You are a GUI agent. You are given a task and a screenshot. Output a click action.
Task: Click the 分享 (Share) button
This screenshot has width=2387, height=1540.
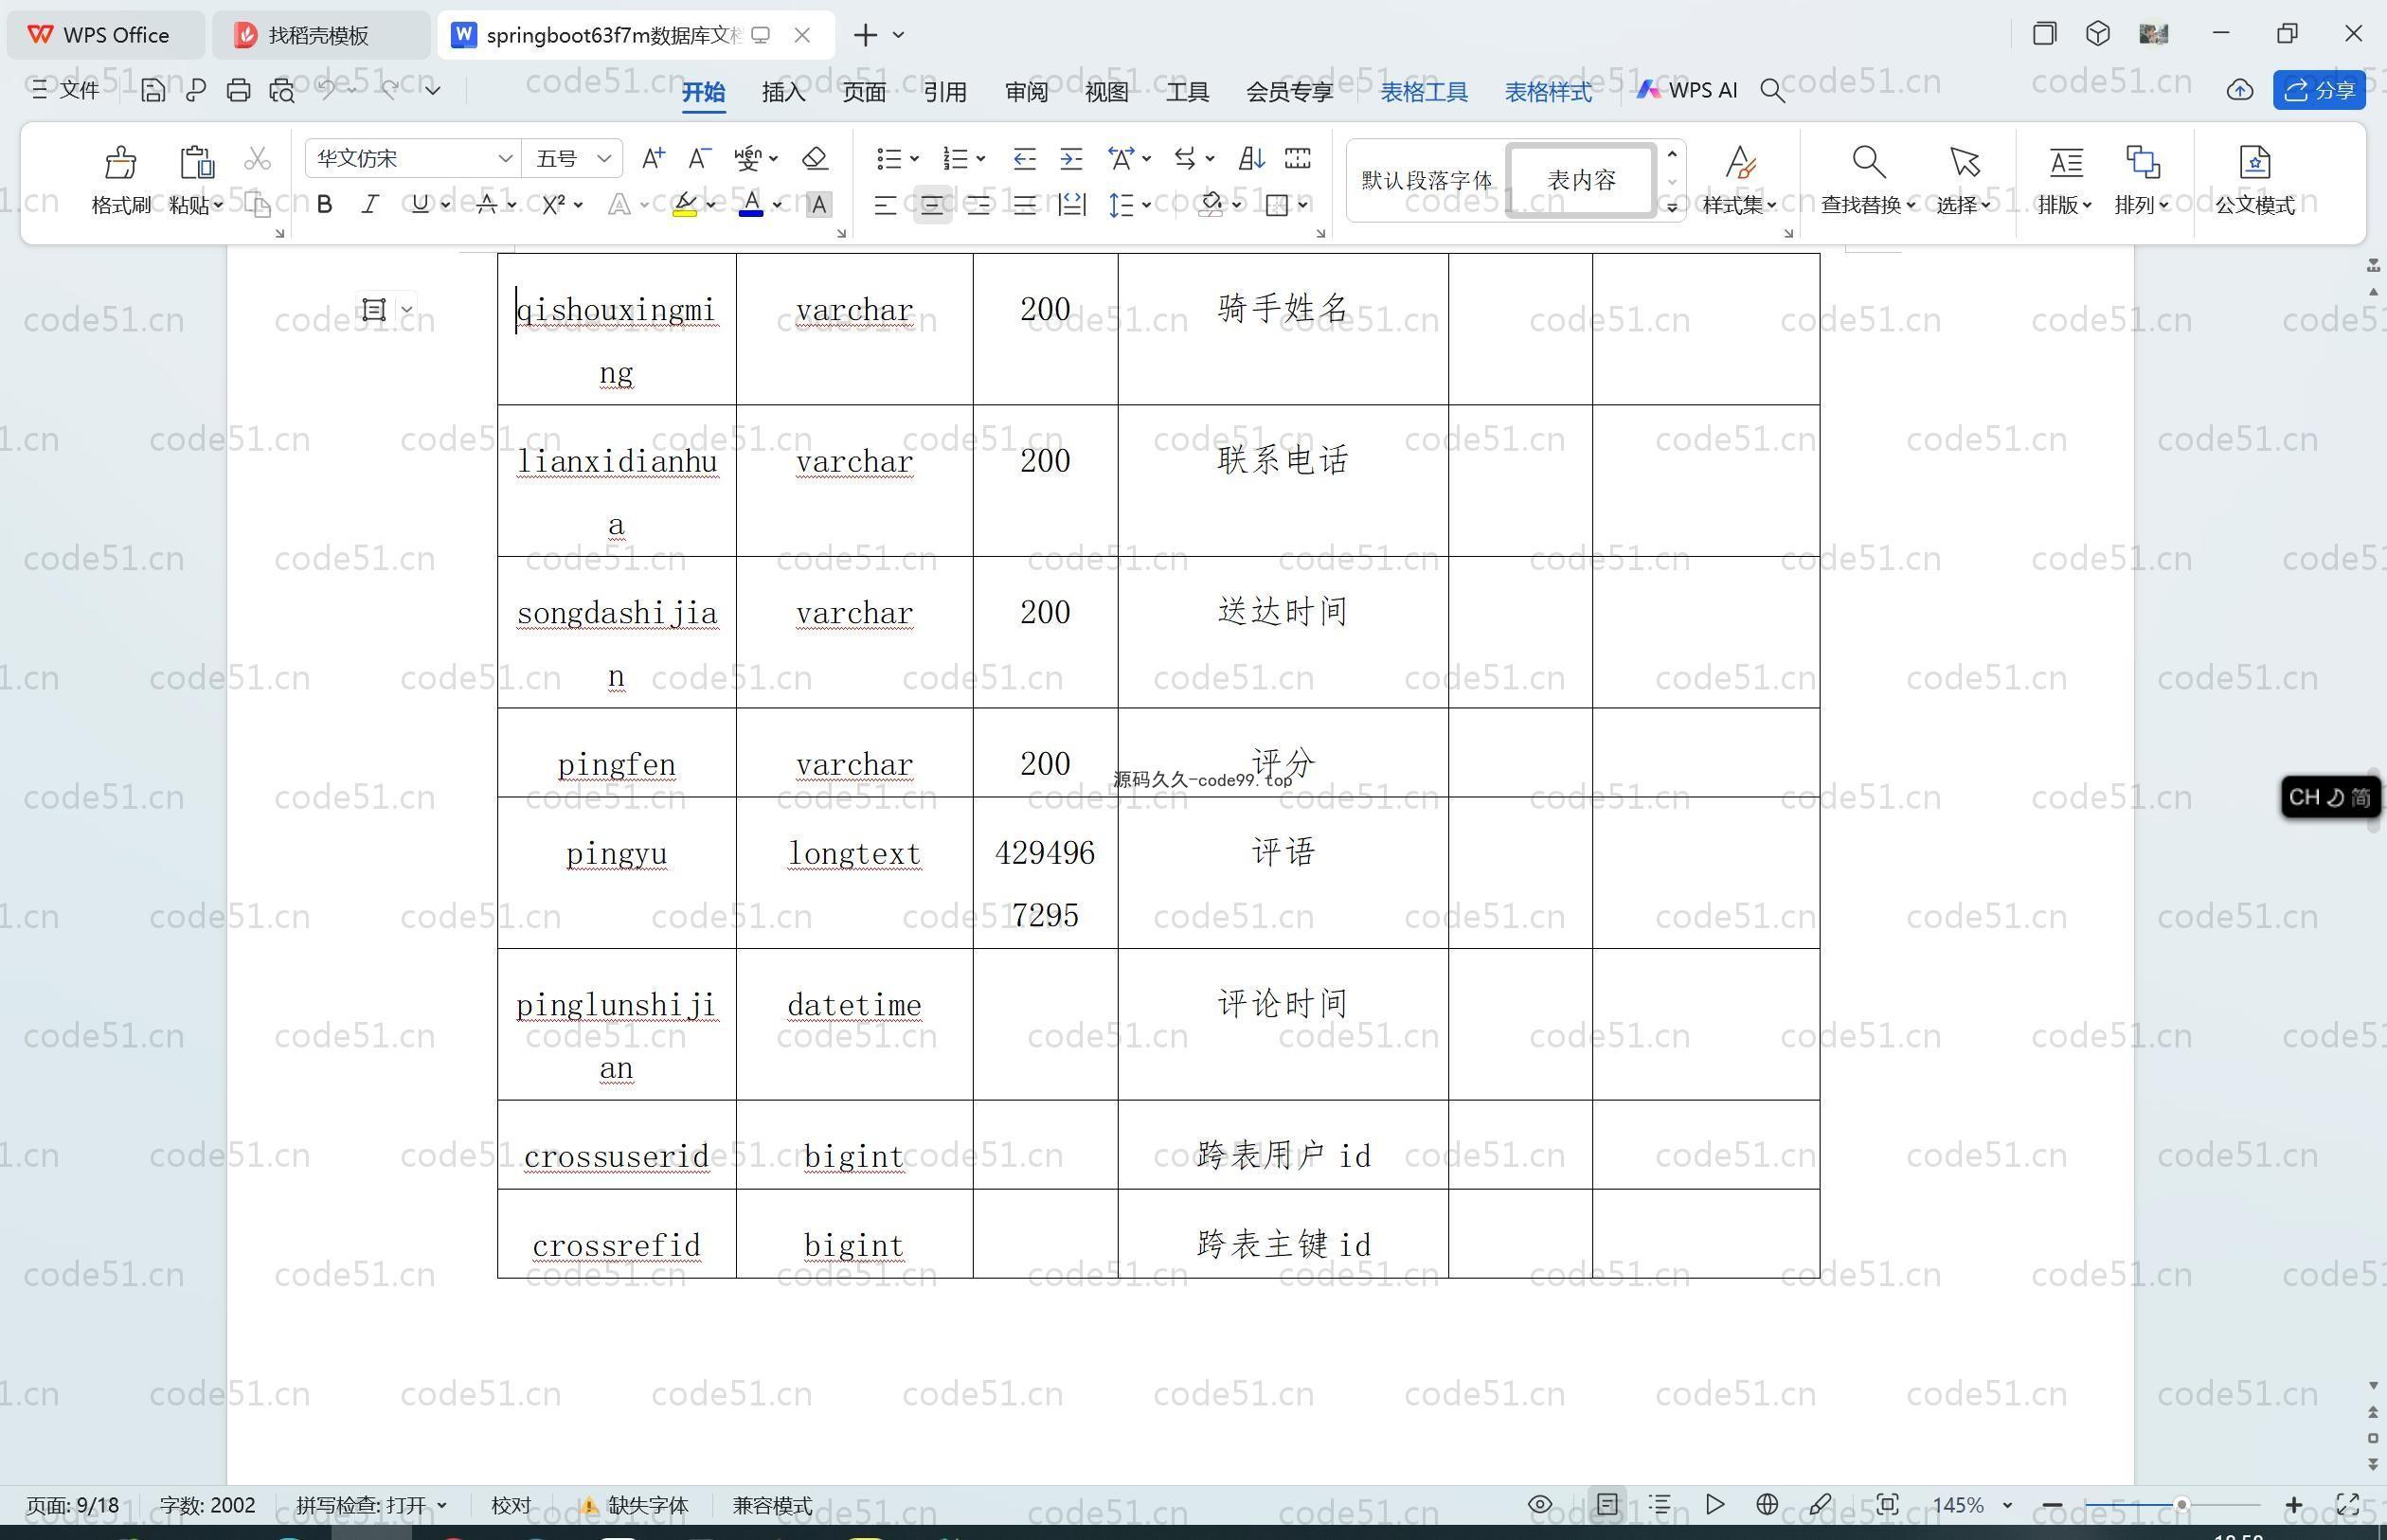click(2319, 90)
